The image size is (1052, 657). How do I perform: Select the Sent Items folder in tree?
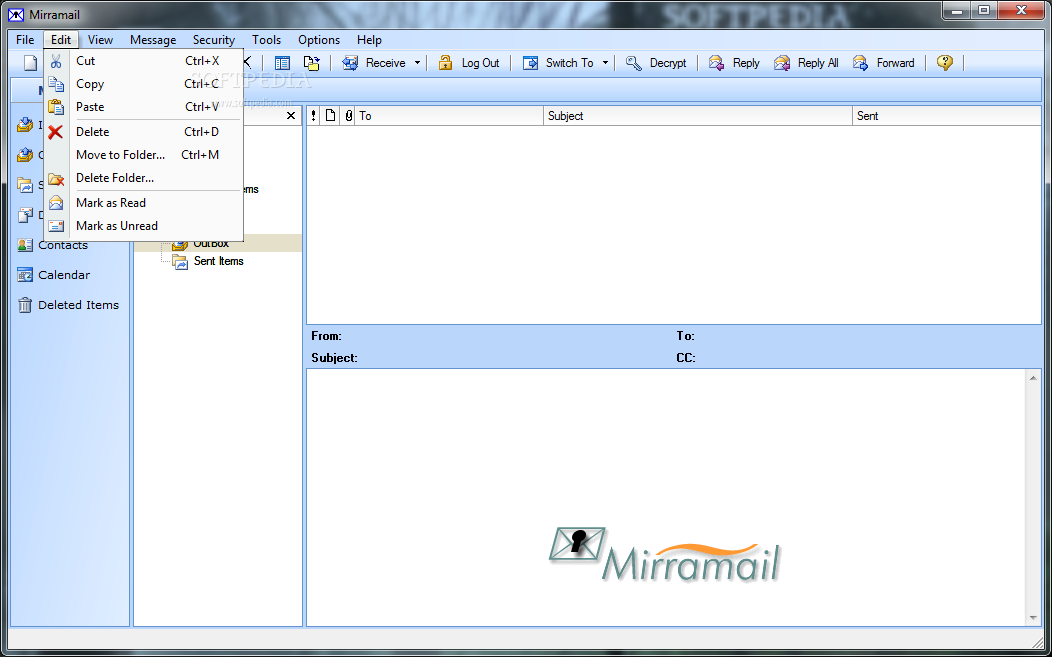click(219, 261)
